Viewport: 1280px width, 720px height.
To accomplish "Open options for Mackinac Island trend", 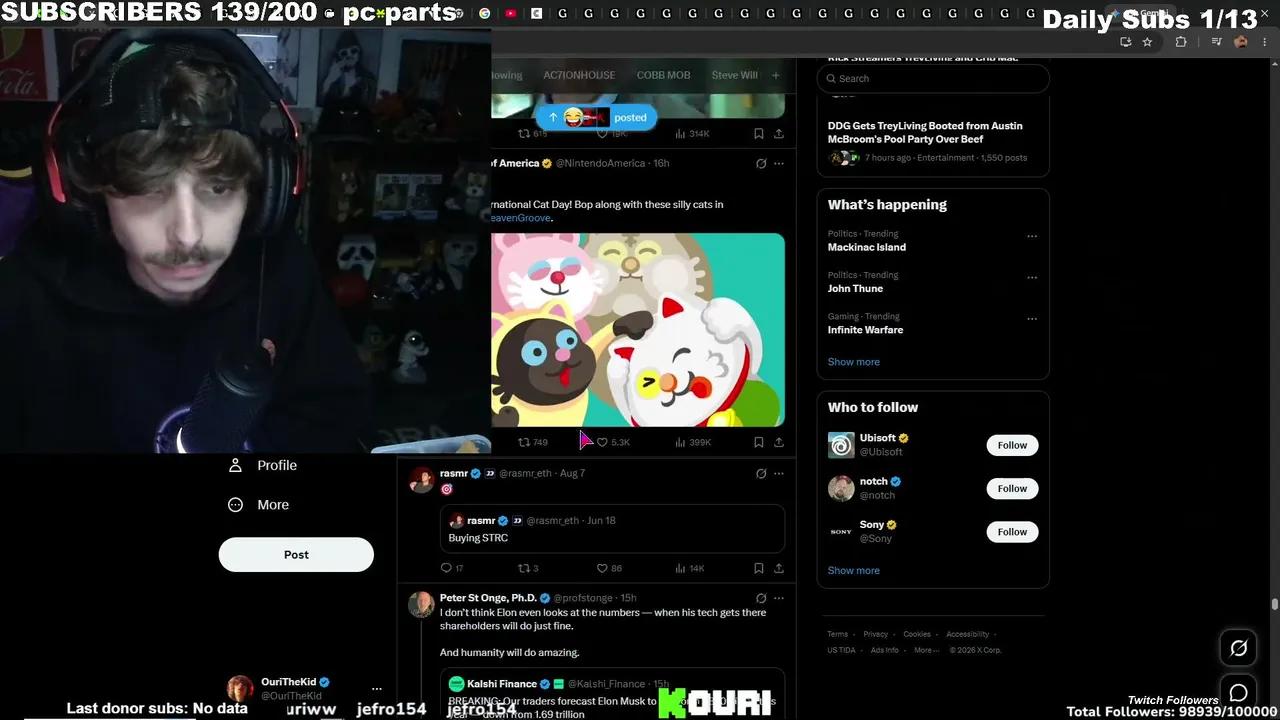I will (1032, 237).
